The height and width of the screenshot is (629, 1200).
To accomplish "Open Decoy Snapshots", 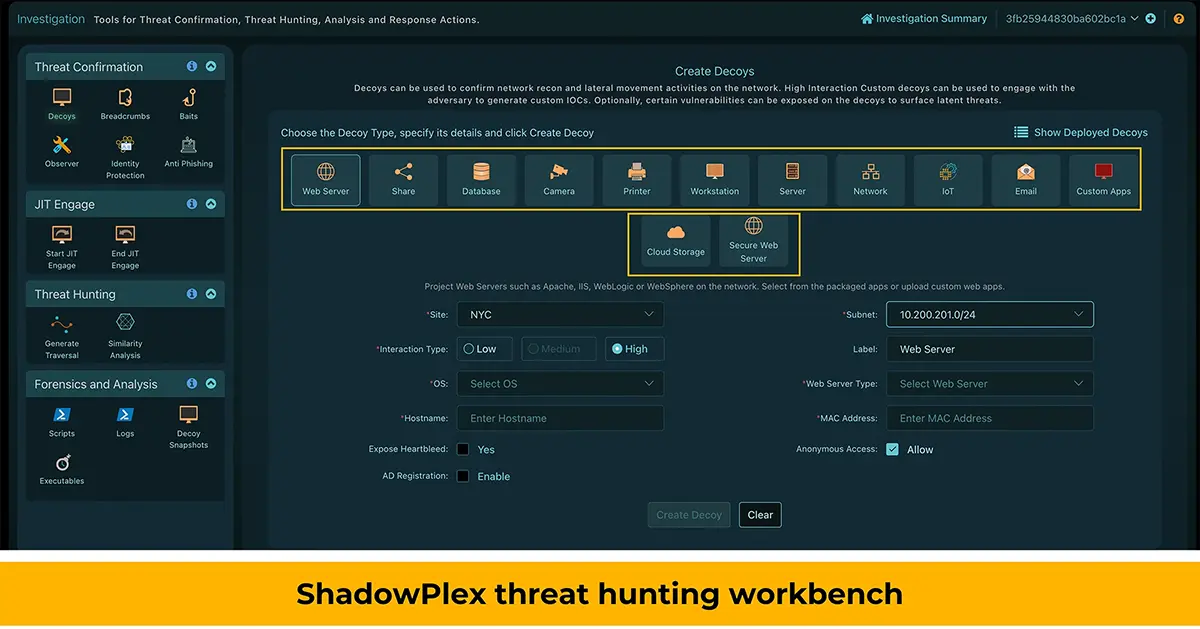I will click(x=188, y=427).
